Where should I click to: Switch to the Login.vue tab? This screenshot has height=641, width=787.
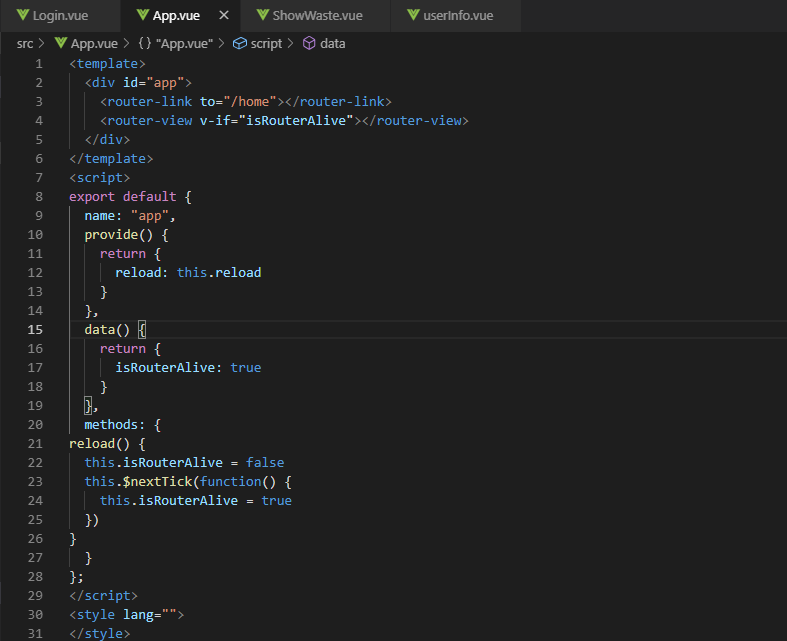tap(61, 16)
